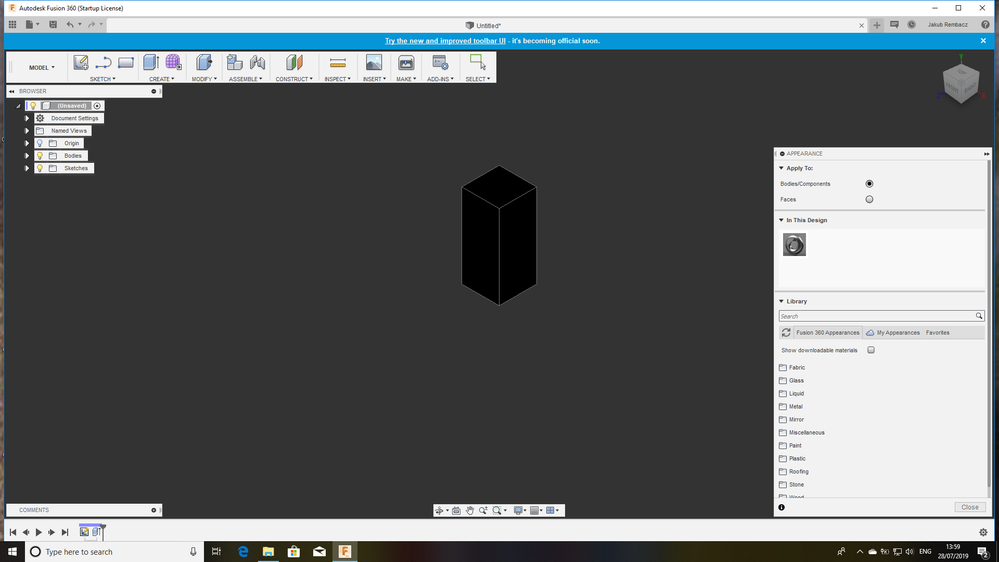
Task: Click the Press Pull modify icon
Action: pos(204,62)
